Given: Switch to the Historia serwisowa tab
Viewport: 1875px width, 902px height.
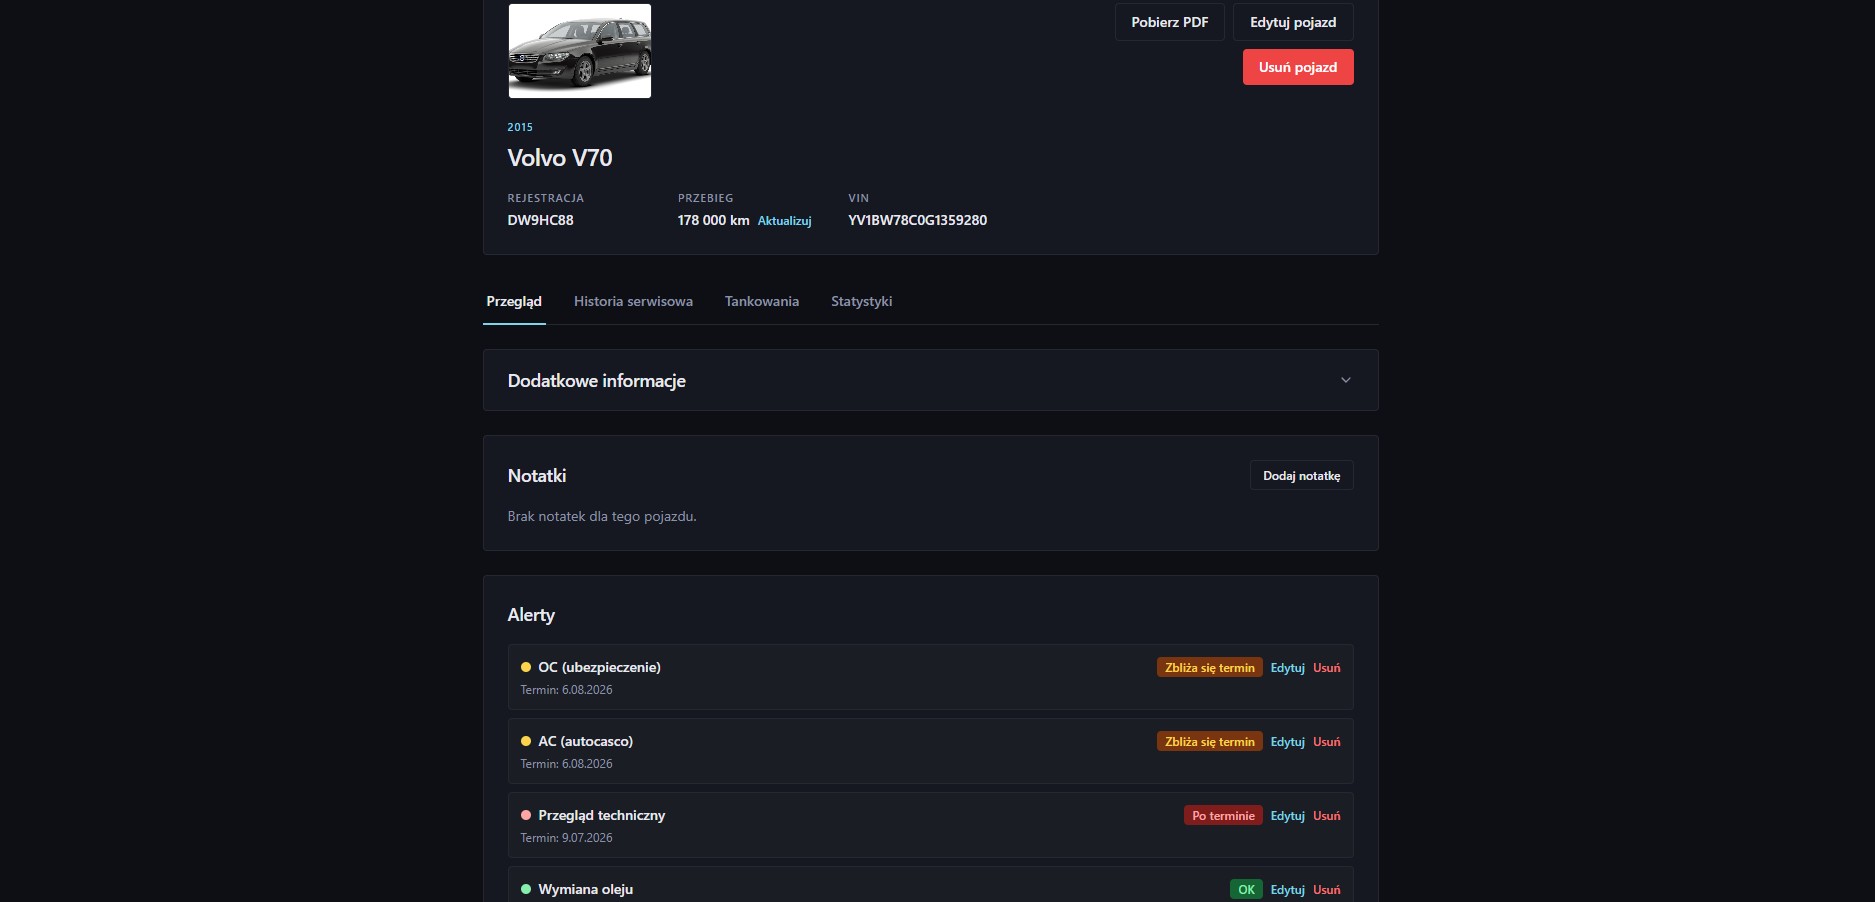Looking at the screenshot, I should coord(633,301).
